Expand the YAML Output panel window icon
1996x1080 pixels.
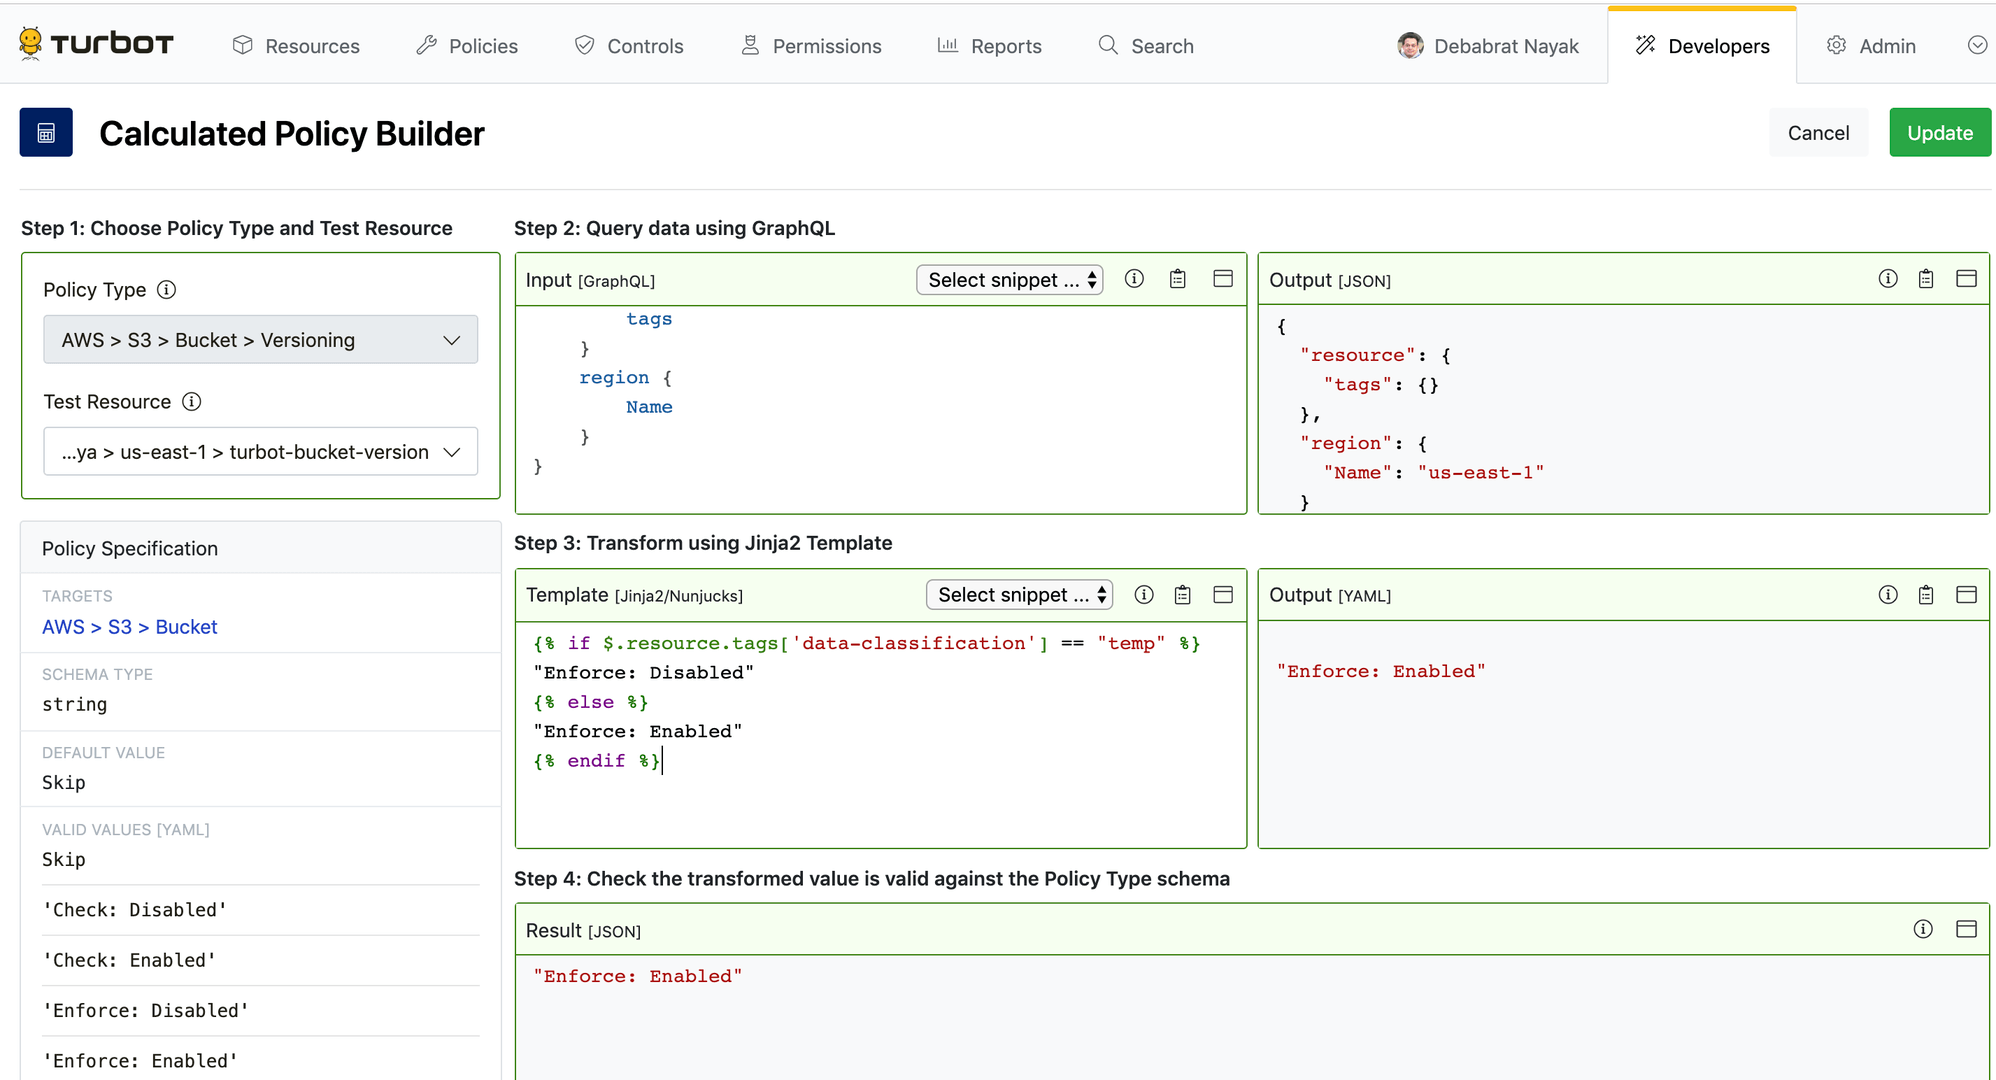[1966, 595]
